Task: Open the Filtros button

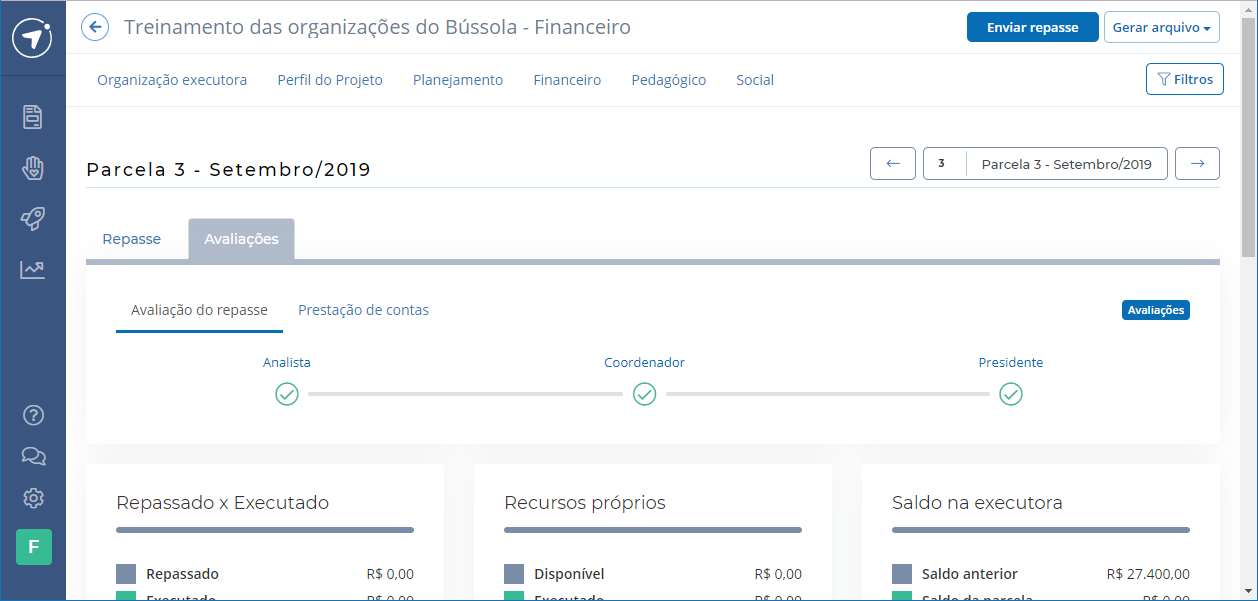Action: click(x=1185, y=79)
